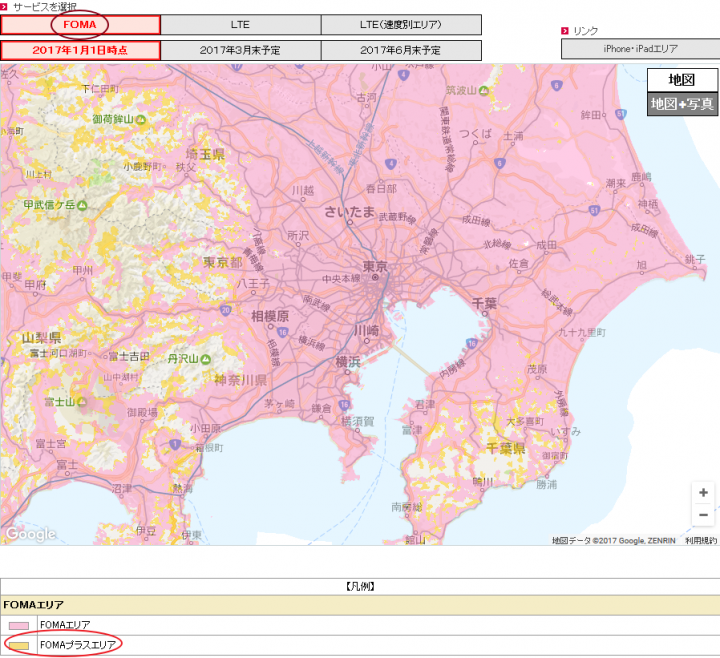Image resolution: width=720 pixels, height=658 pixels.
Task: Click the Google logo on the map
Action: click(x=31, y=534)
